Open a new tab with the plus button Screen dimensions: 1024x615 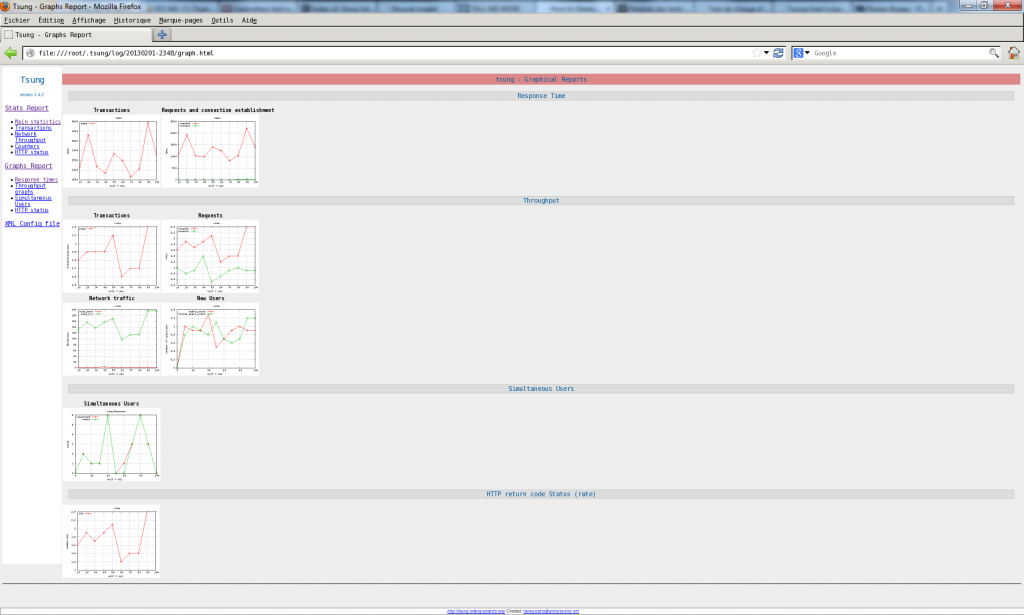(x=162, y=35)
